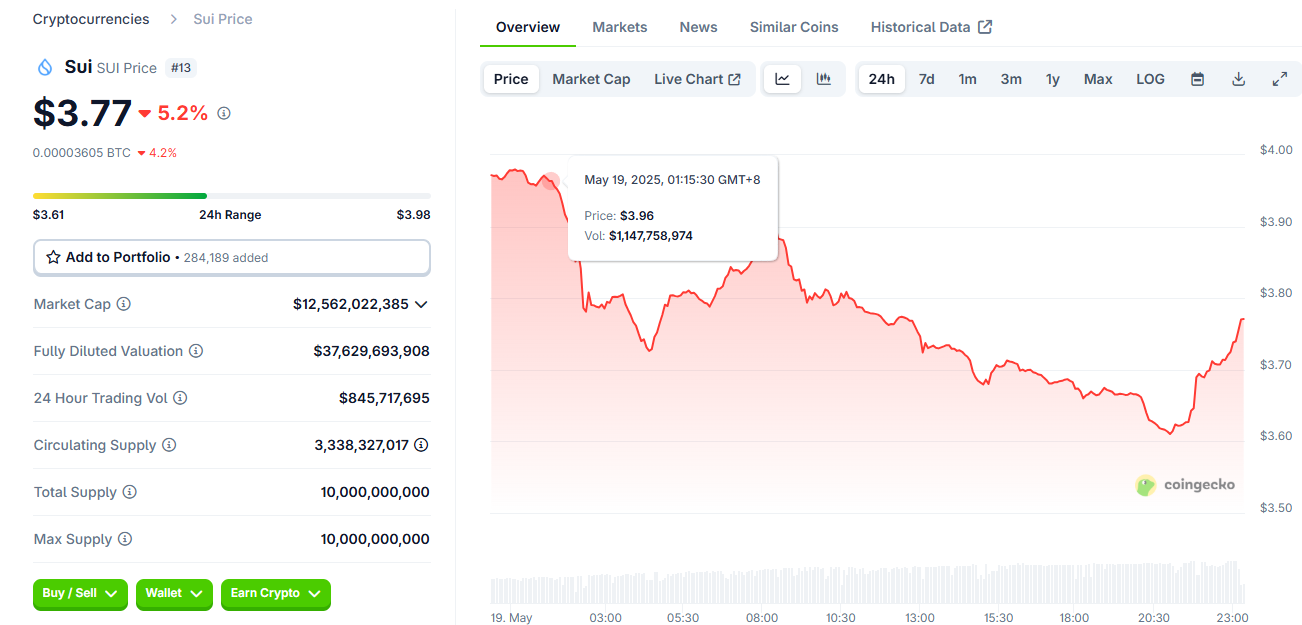Open the Wallet dropdown

coord(174,594)
